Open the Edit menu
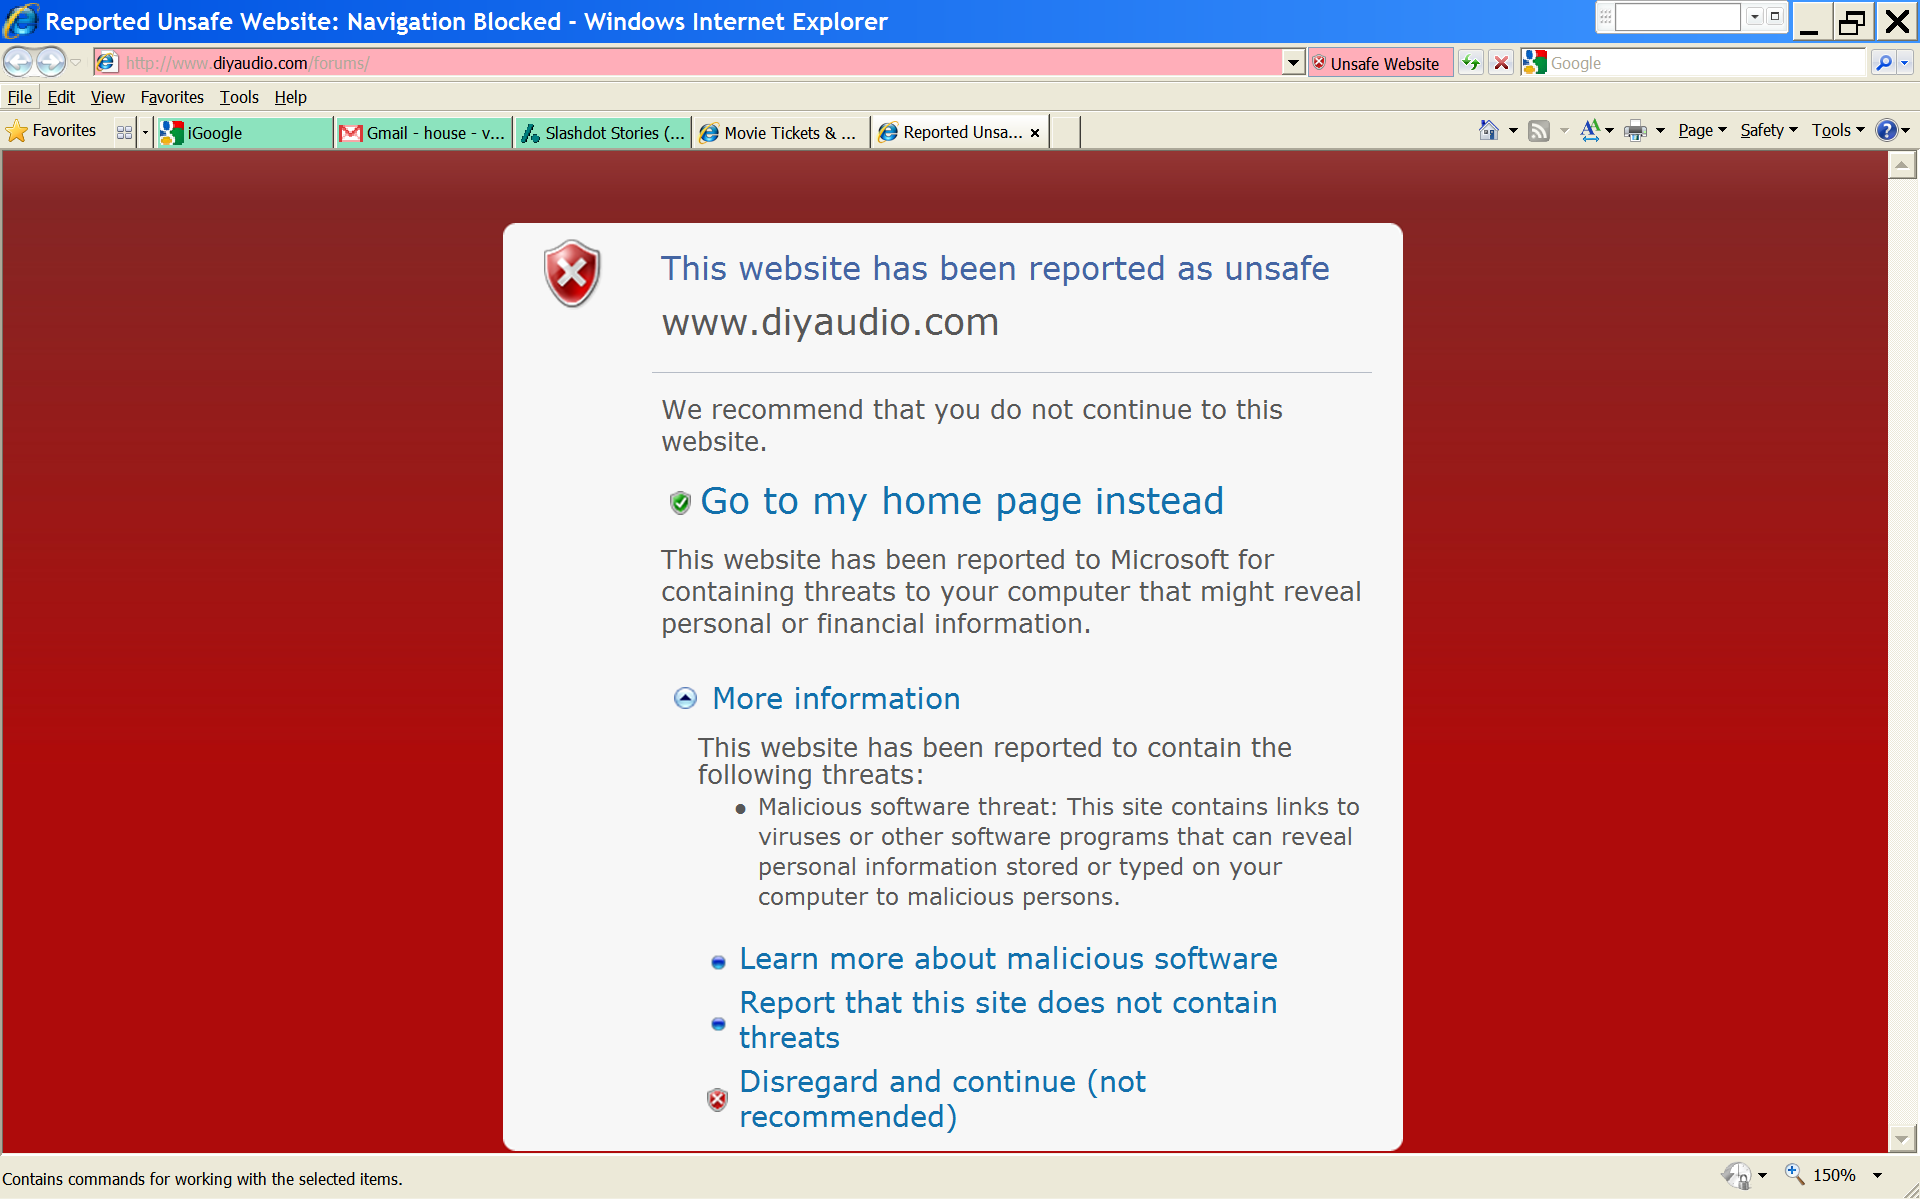Image resolution: width=1920 pixels, height=1200 pixels. click(x=61, y=97)
